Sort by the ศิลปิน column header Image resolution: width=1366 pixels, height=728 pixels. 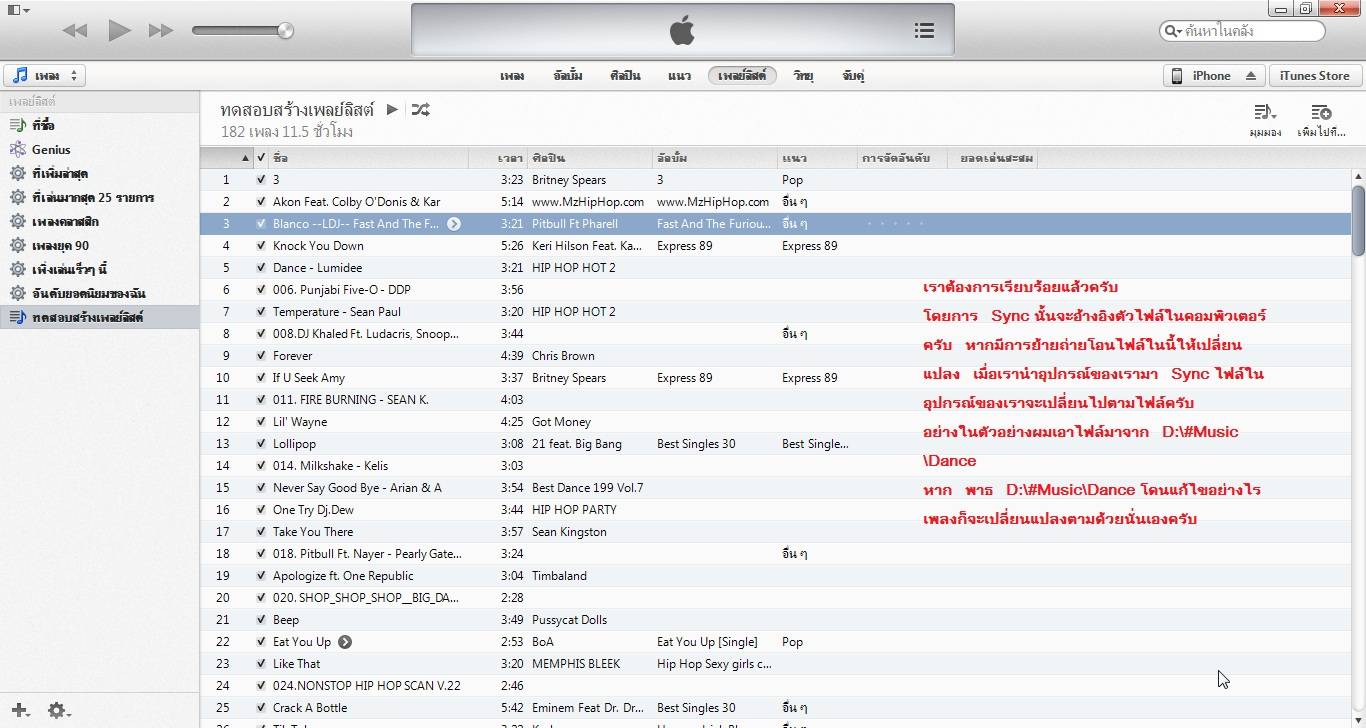coord(590,158)
